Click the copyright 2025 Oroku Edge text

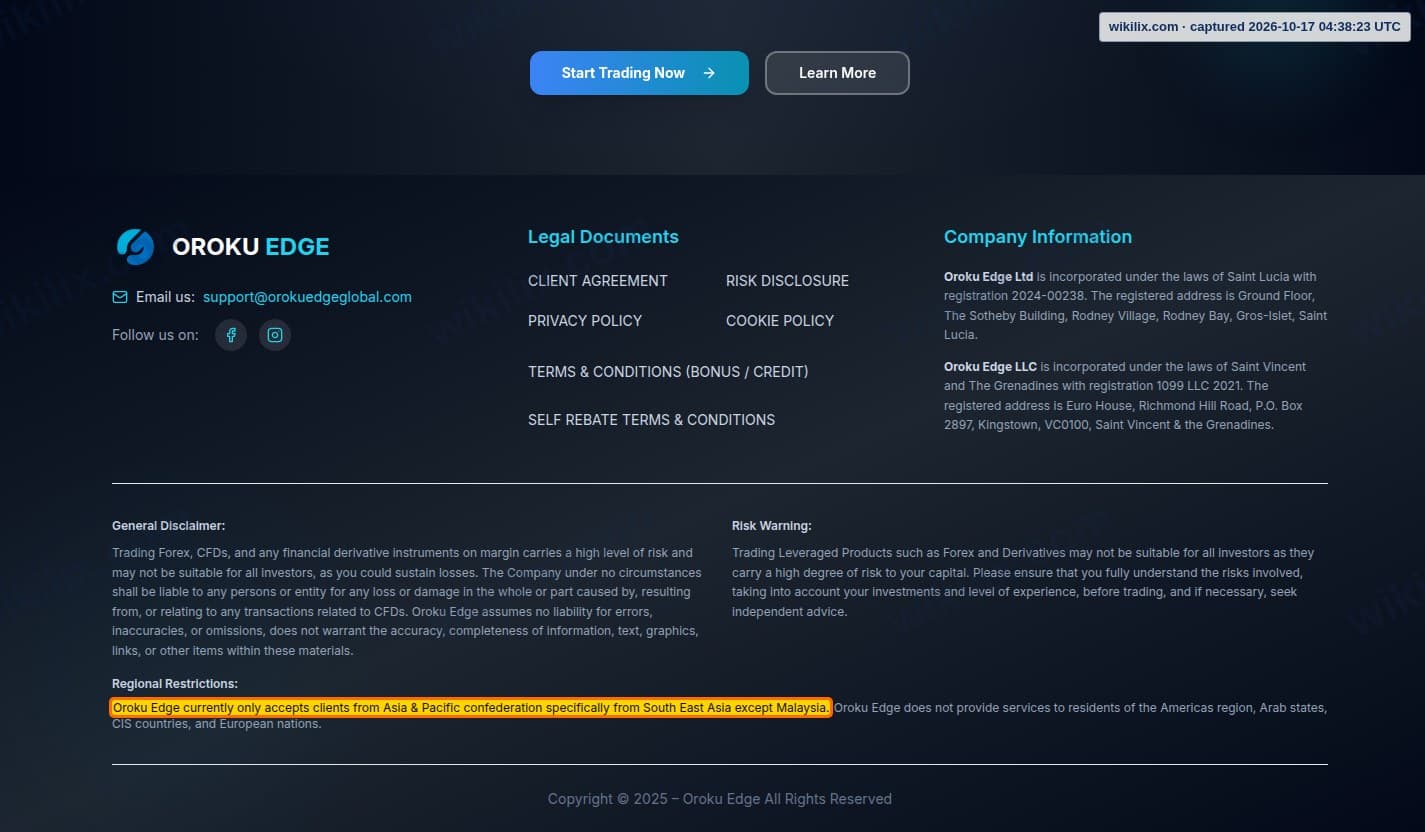(x=720, y=799)
